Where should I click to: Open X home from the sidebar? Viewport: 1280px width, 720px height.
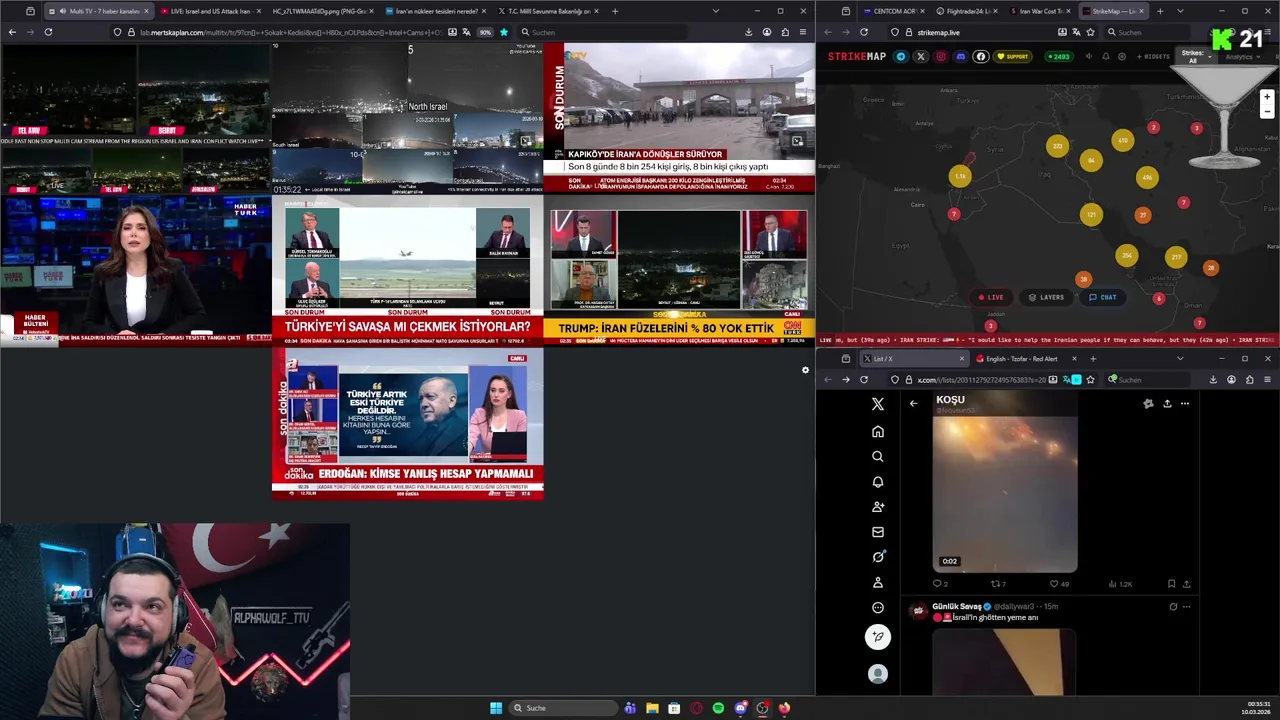click(878, 431)
